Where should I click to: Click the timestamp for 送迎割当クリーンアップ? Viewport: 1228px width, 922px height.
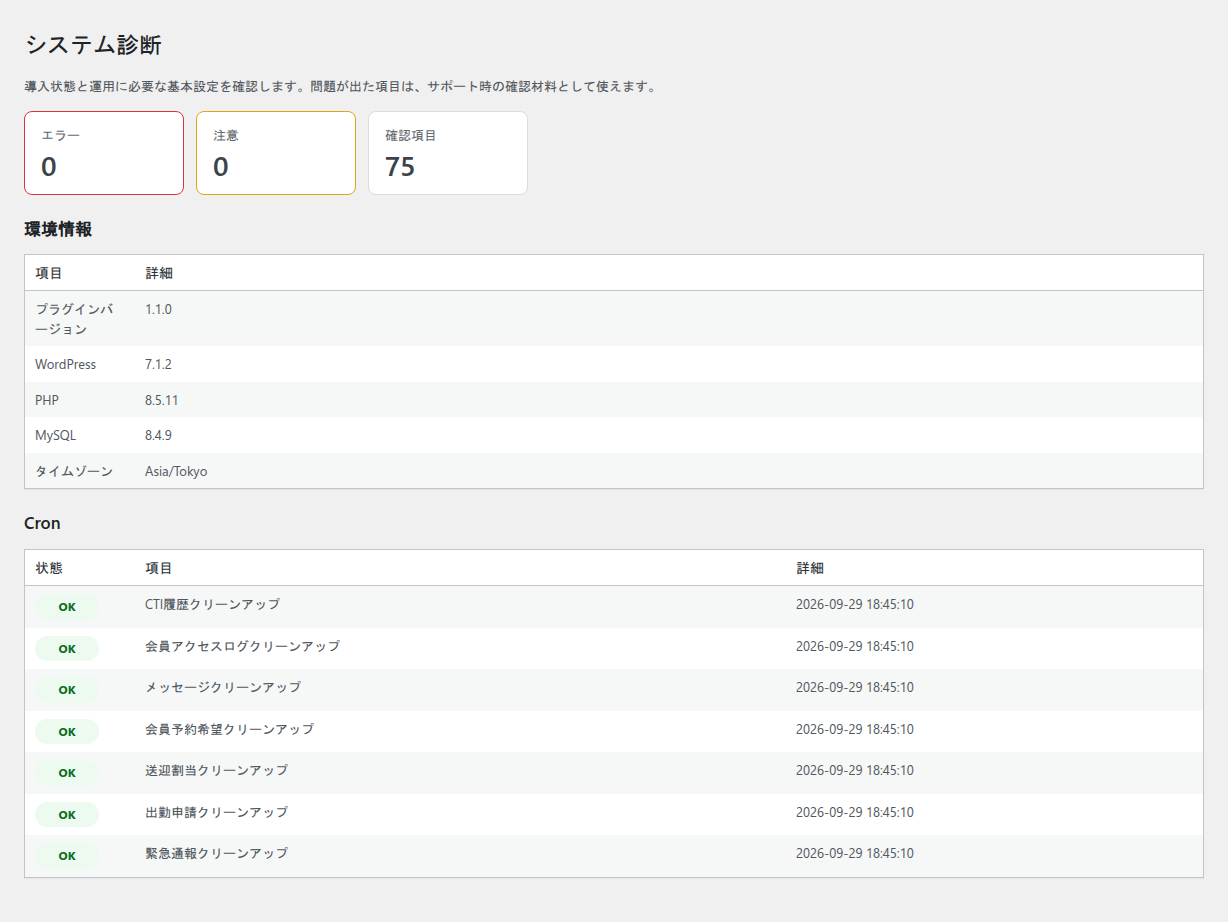coord(855,771)
